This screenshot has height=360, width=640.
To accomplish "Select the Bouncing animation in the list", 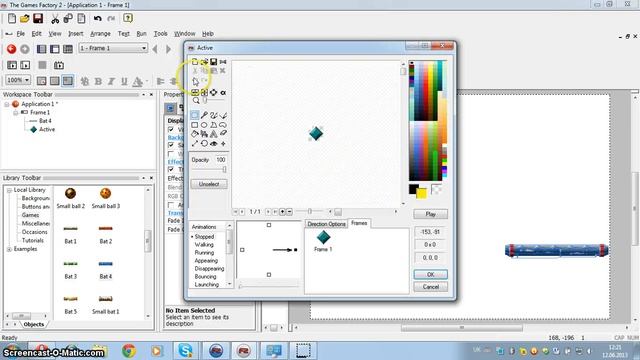I will 205,276.
